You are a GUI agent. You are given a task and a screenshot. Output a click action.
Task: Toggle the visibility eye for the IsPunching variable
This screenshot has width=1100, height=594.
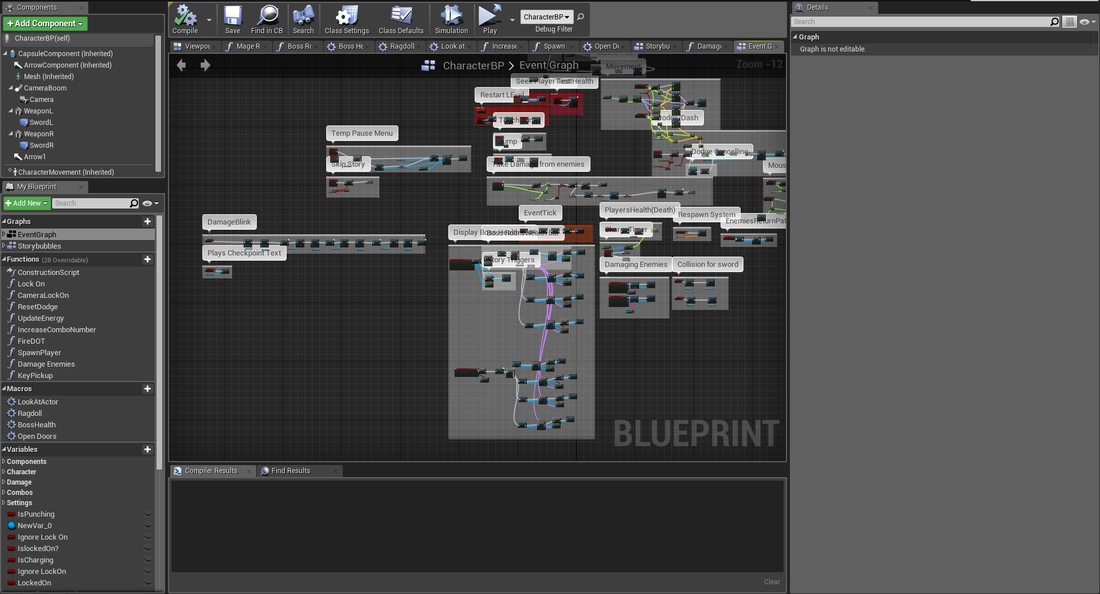pos(148,514)
